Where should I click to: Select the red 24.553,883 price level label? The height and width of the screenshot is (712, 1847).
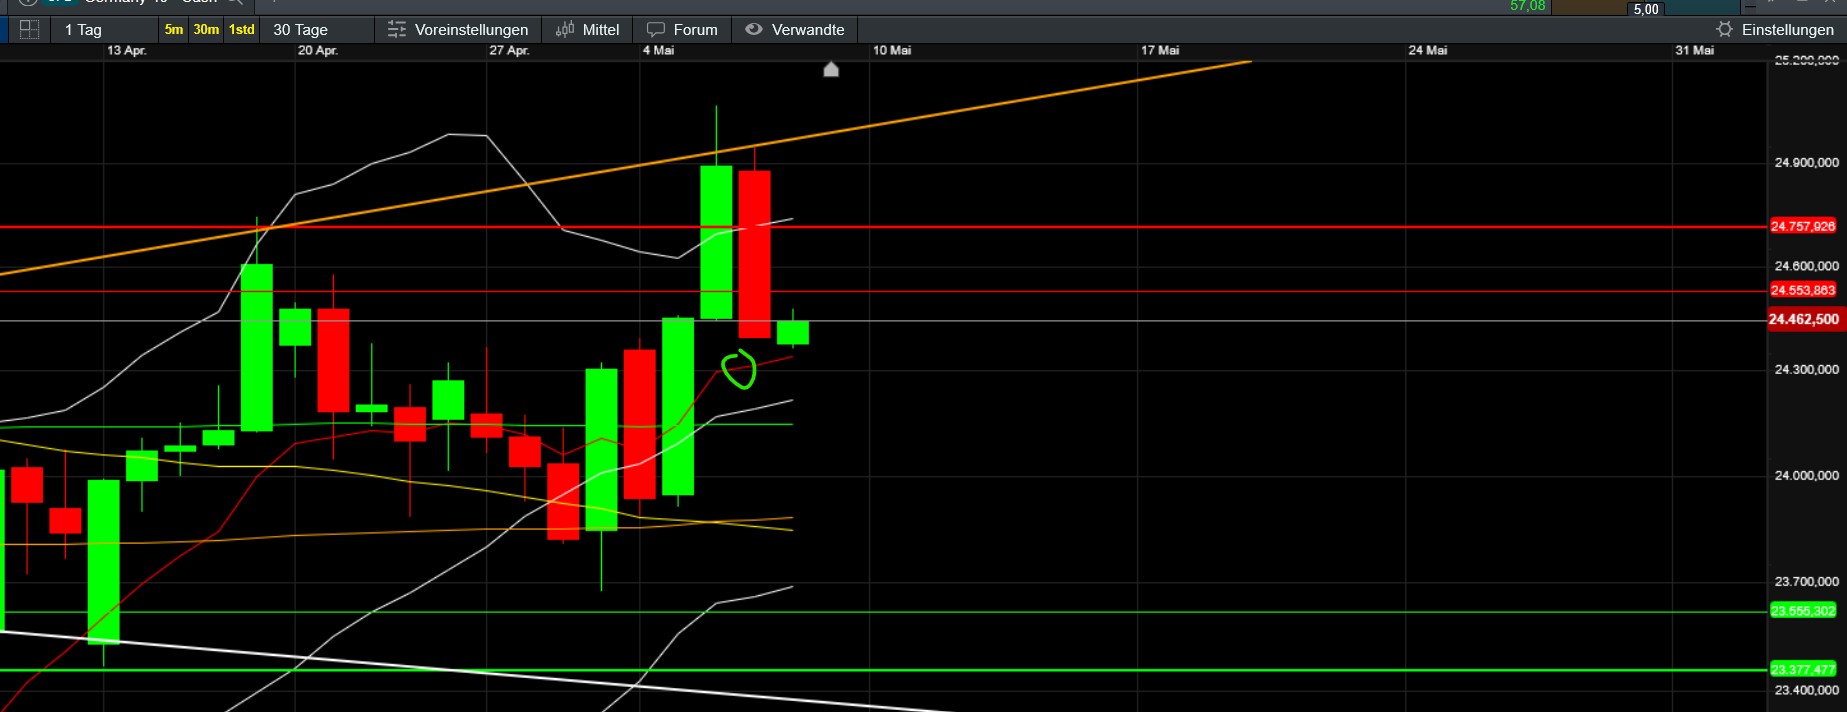tap(1803, 291)
